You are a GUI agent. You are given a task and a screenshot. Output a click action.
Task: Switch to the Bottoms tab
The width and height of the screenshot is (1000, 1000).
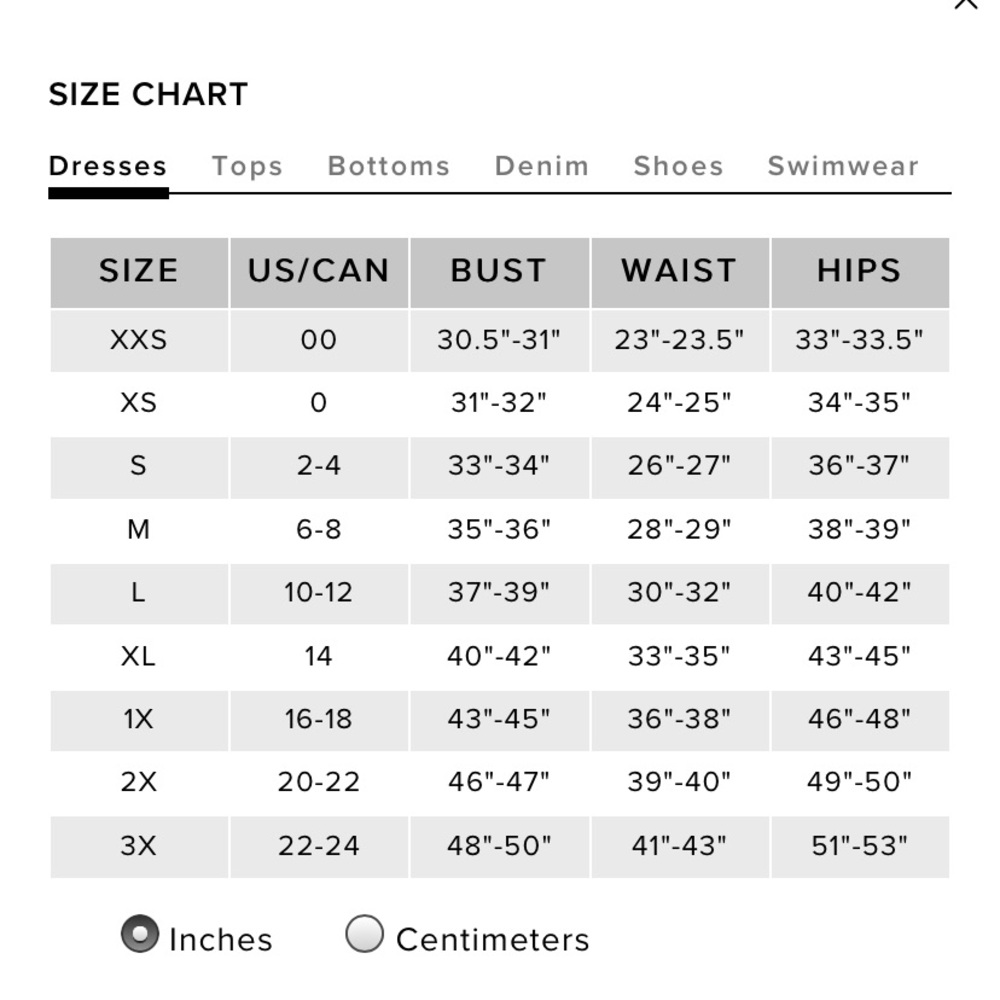coord(389,166)
